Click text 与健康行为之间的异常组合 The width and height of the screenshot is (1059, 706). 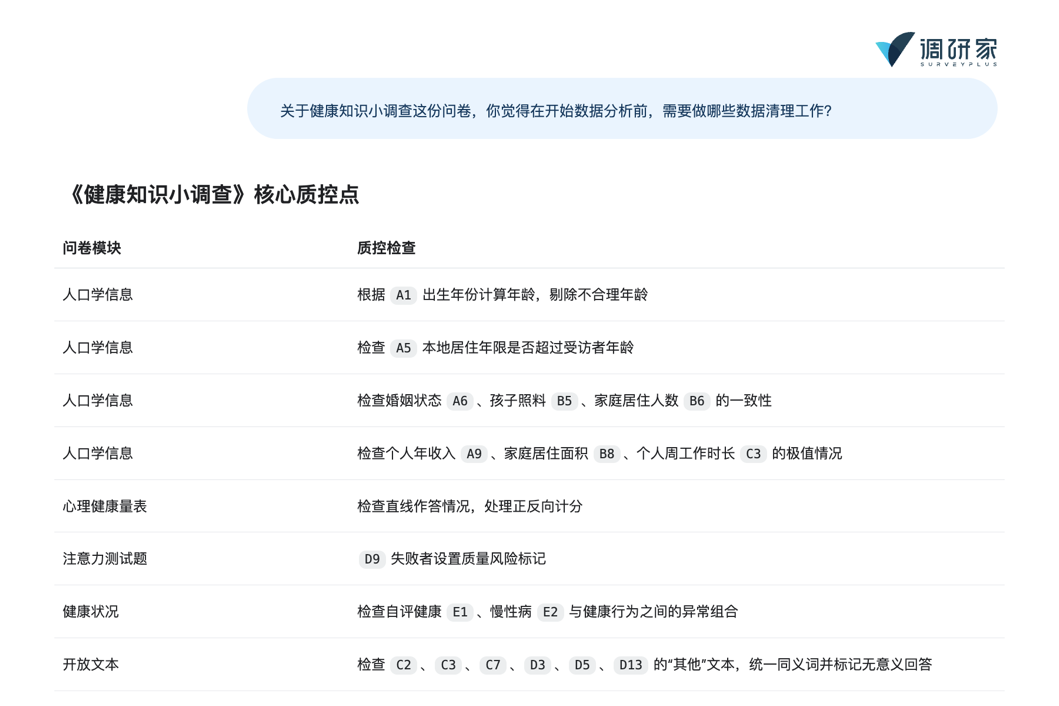click(x=653, y=612)
